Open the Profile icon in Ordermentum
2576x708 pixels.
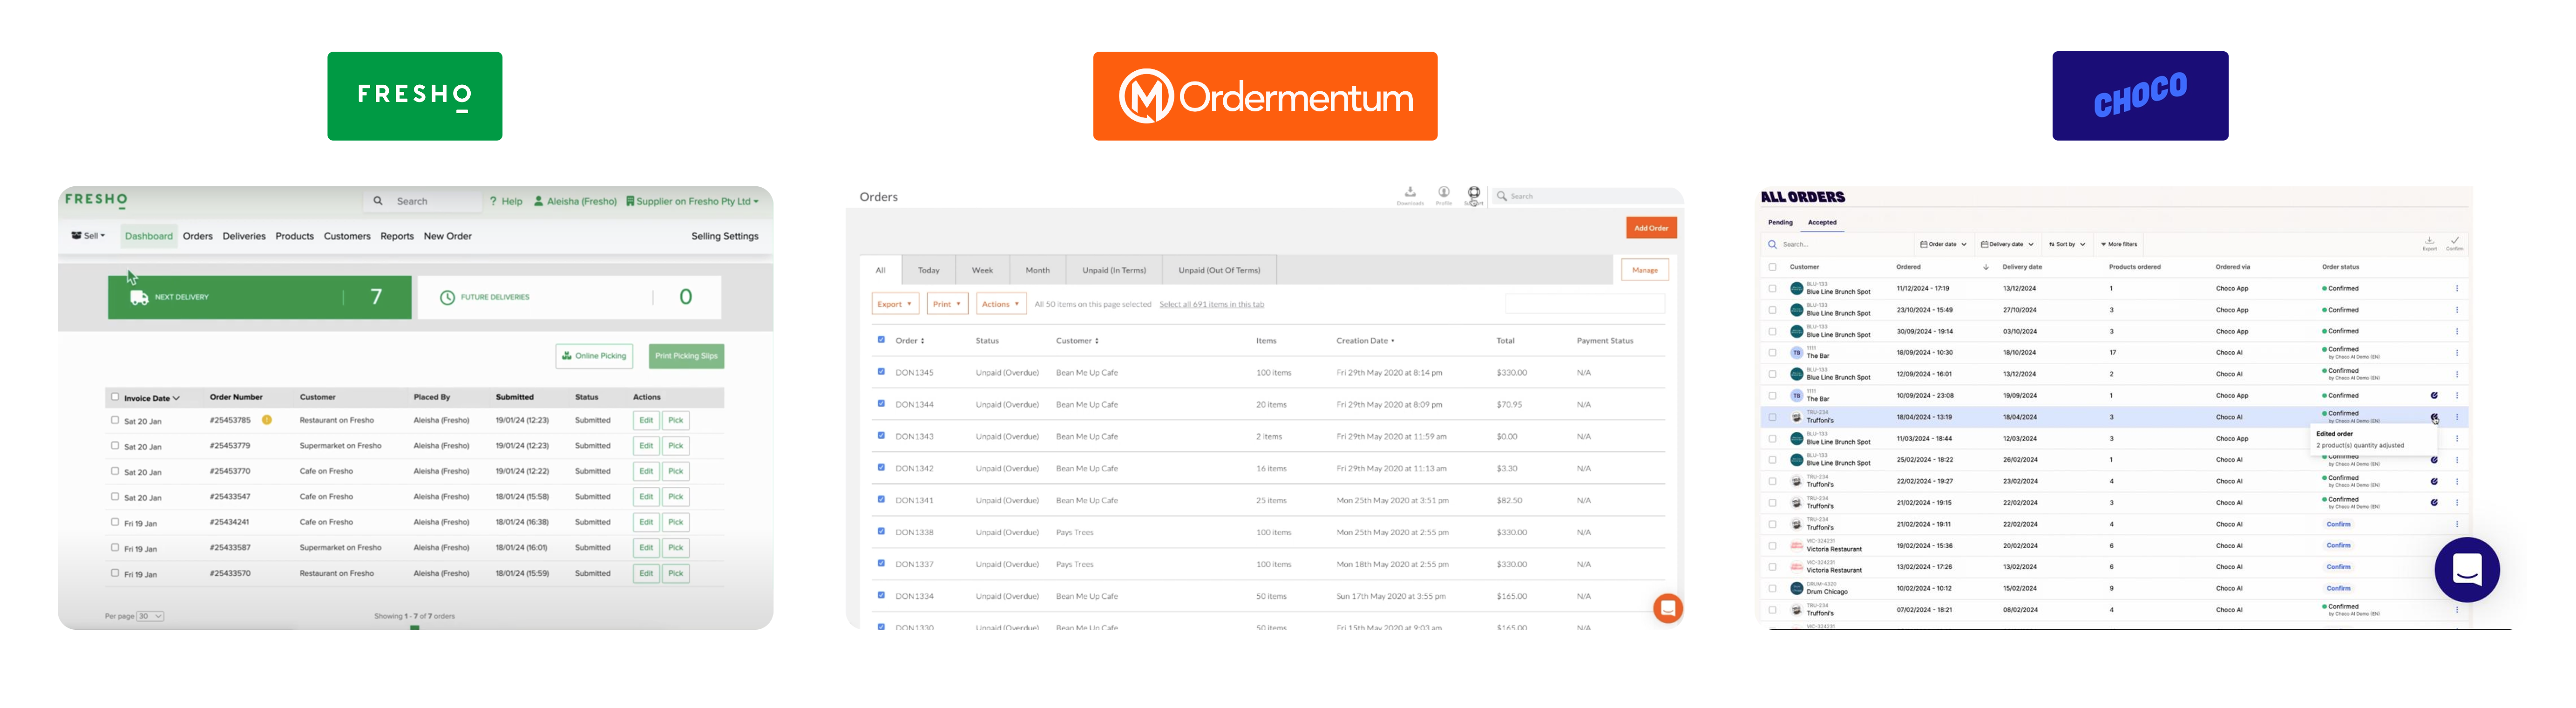[x=1444, y=192]
